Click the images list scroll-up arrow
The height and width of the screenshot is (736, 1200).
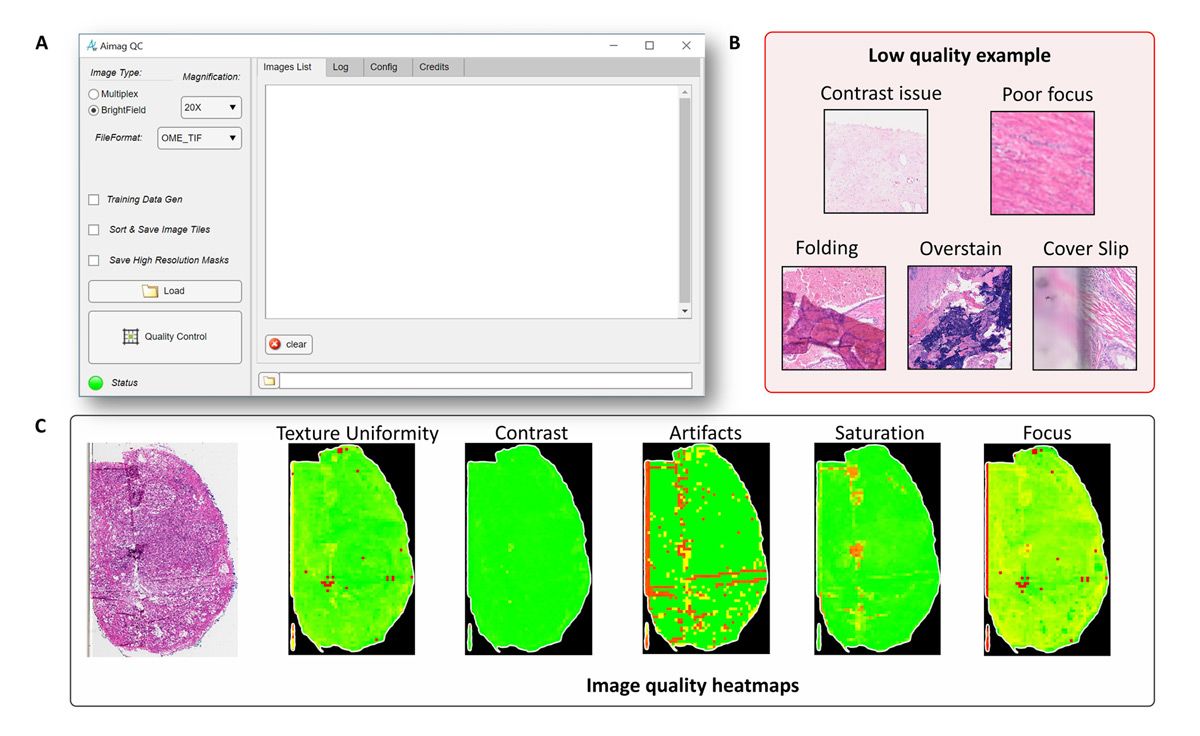[x=684, y=93]
